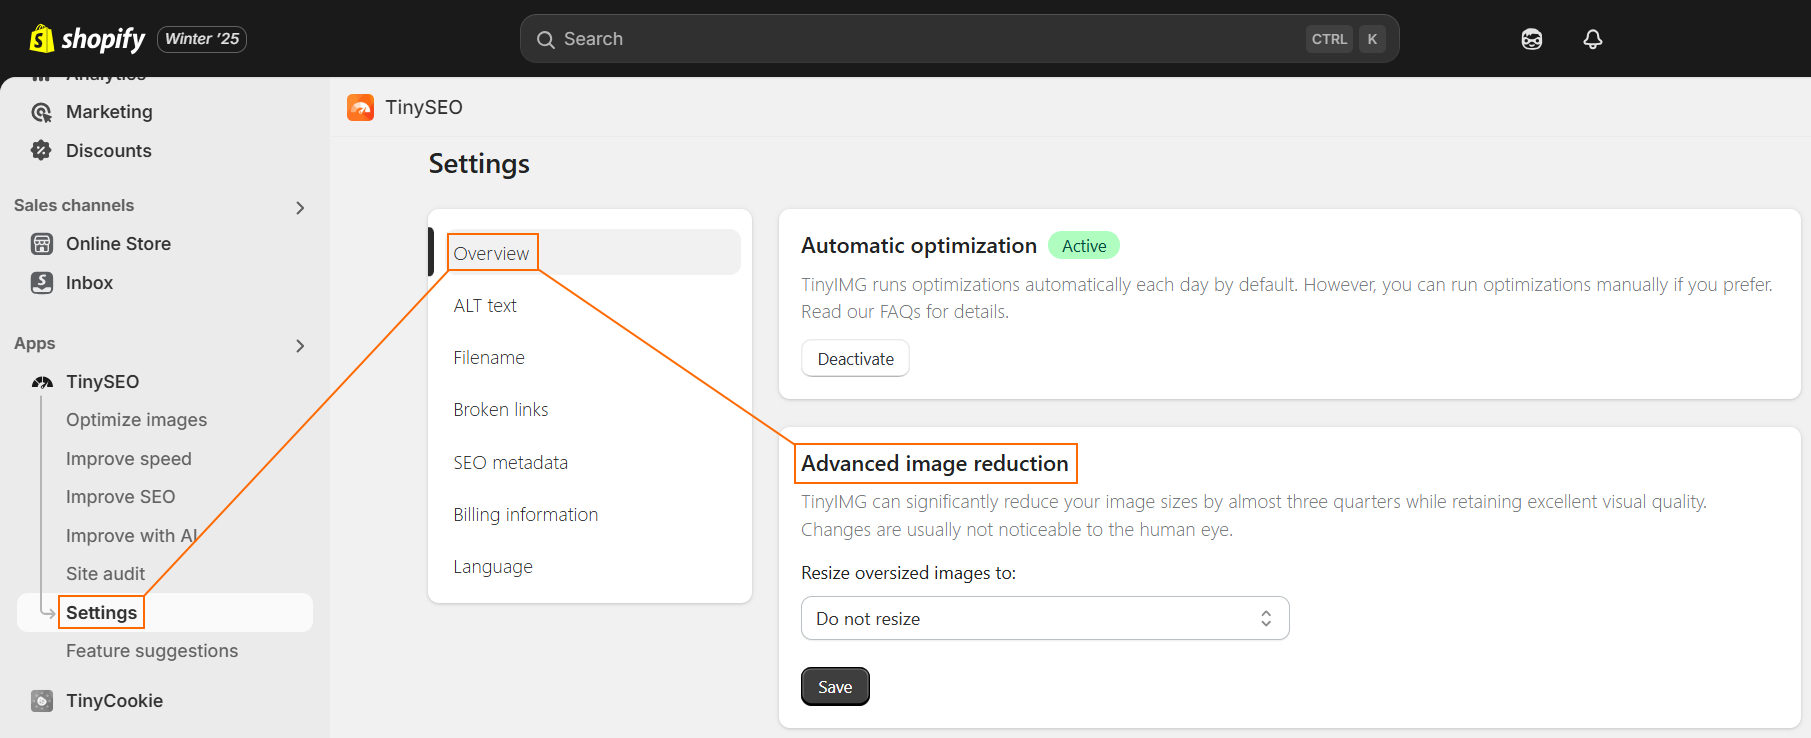Viewport: 1811px width, 738px height.
Task: Switch to Broken links settings
Action: 501,410
